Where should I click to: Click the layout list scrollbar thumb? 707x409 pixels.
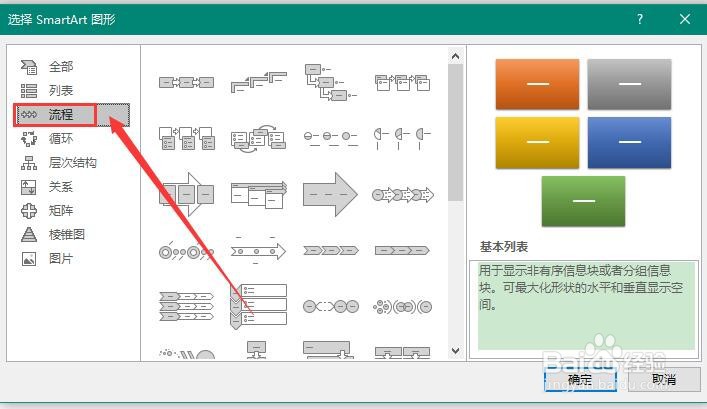click(x=455, y=133)
